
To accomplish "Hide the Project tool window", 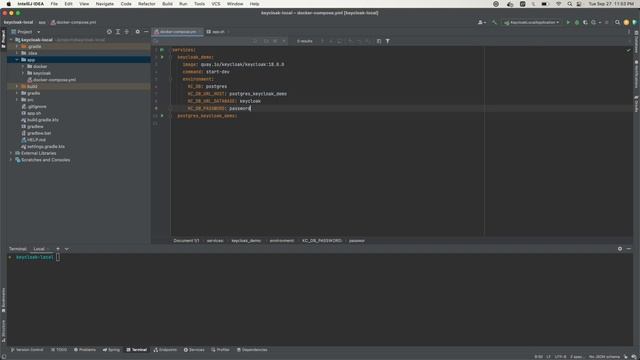I will tap(146, 31).
